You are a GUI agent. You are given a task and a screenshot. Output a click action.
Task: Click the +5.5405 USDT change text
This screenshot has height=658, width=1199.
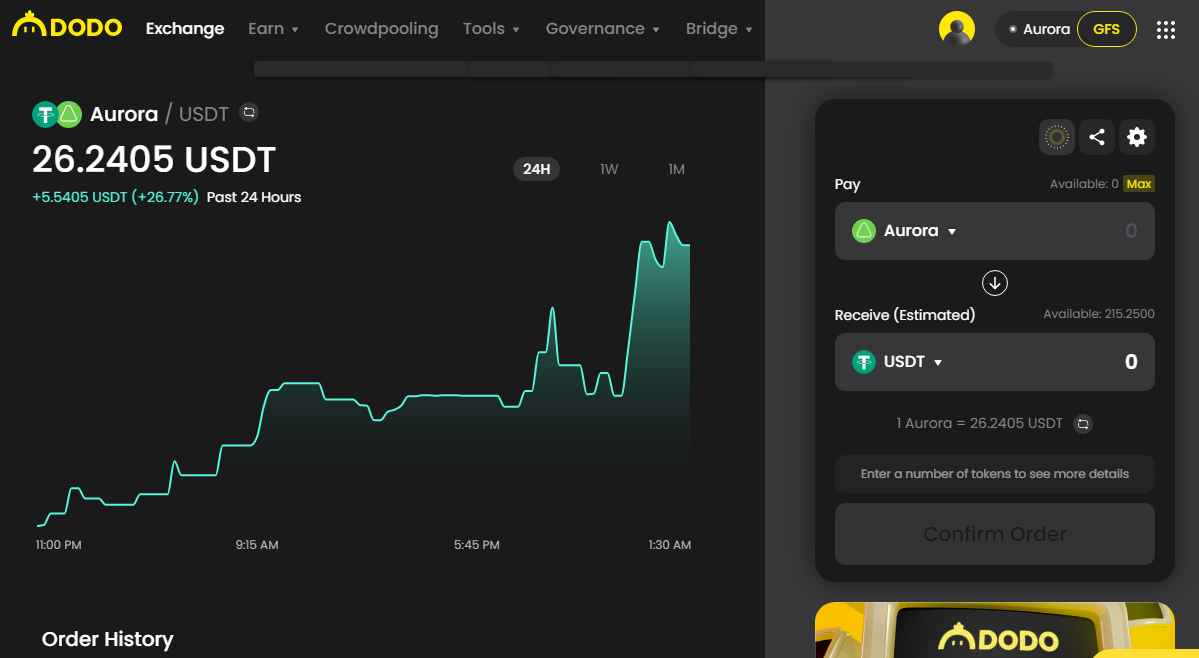115,197
